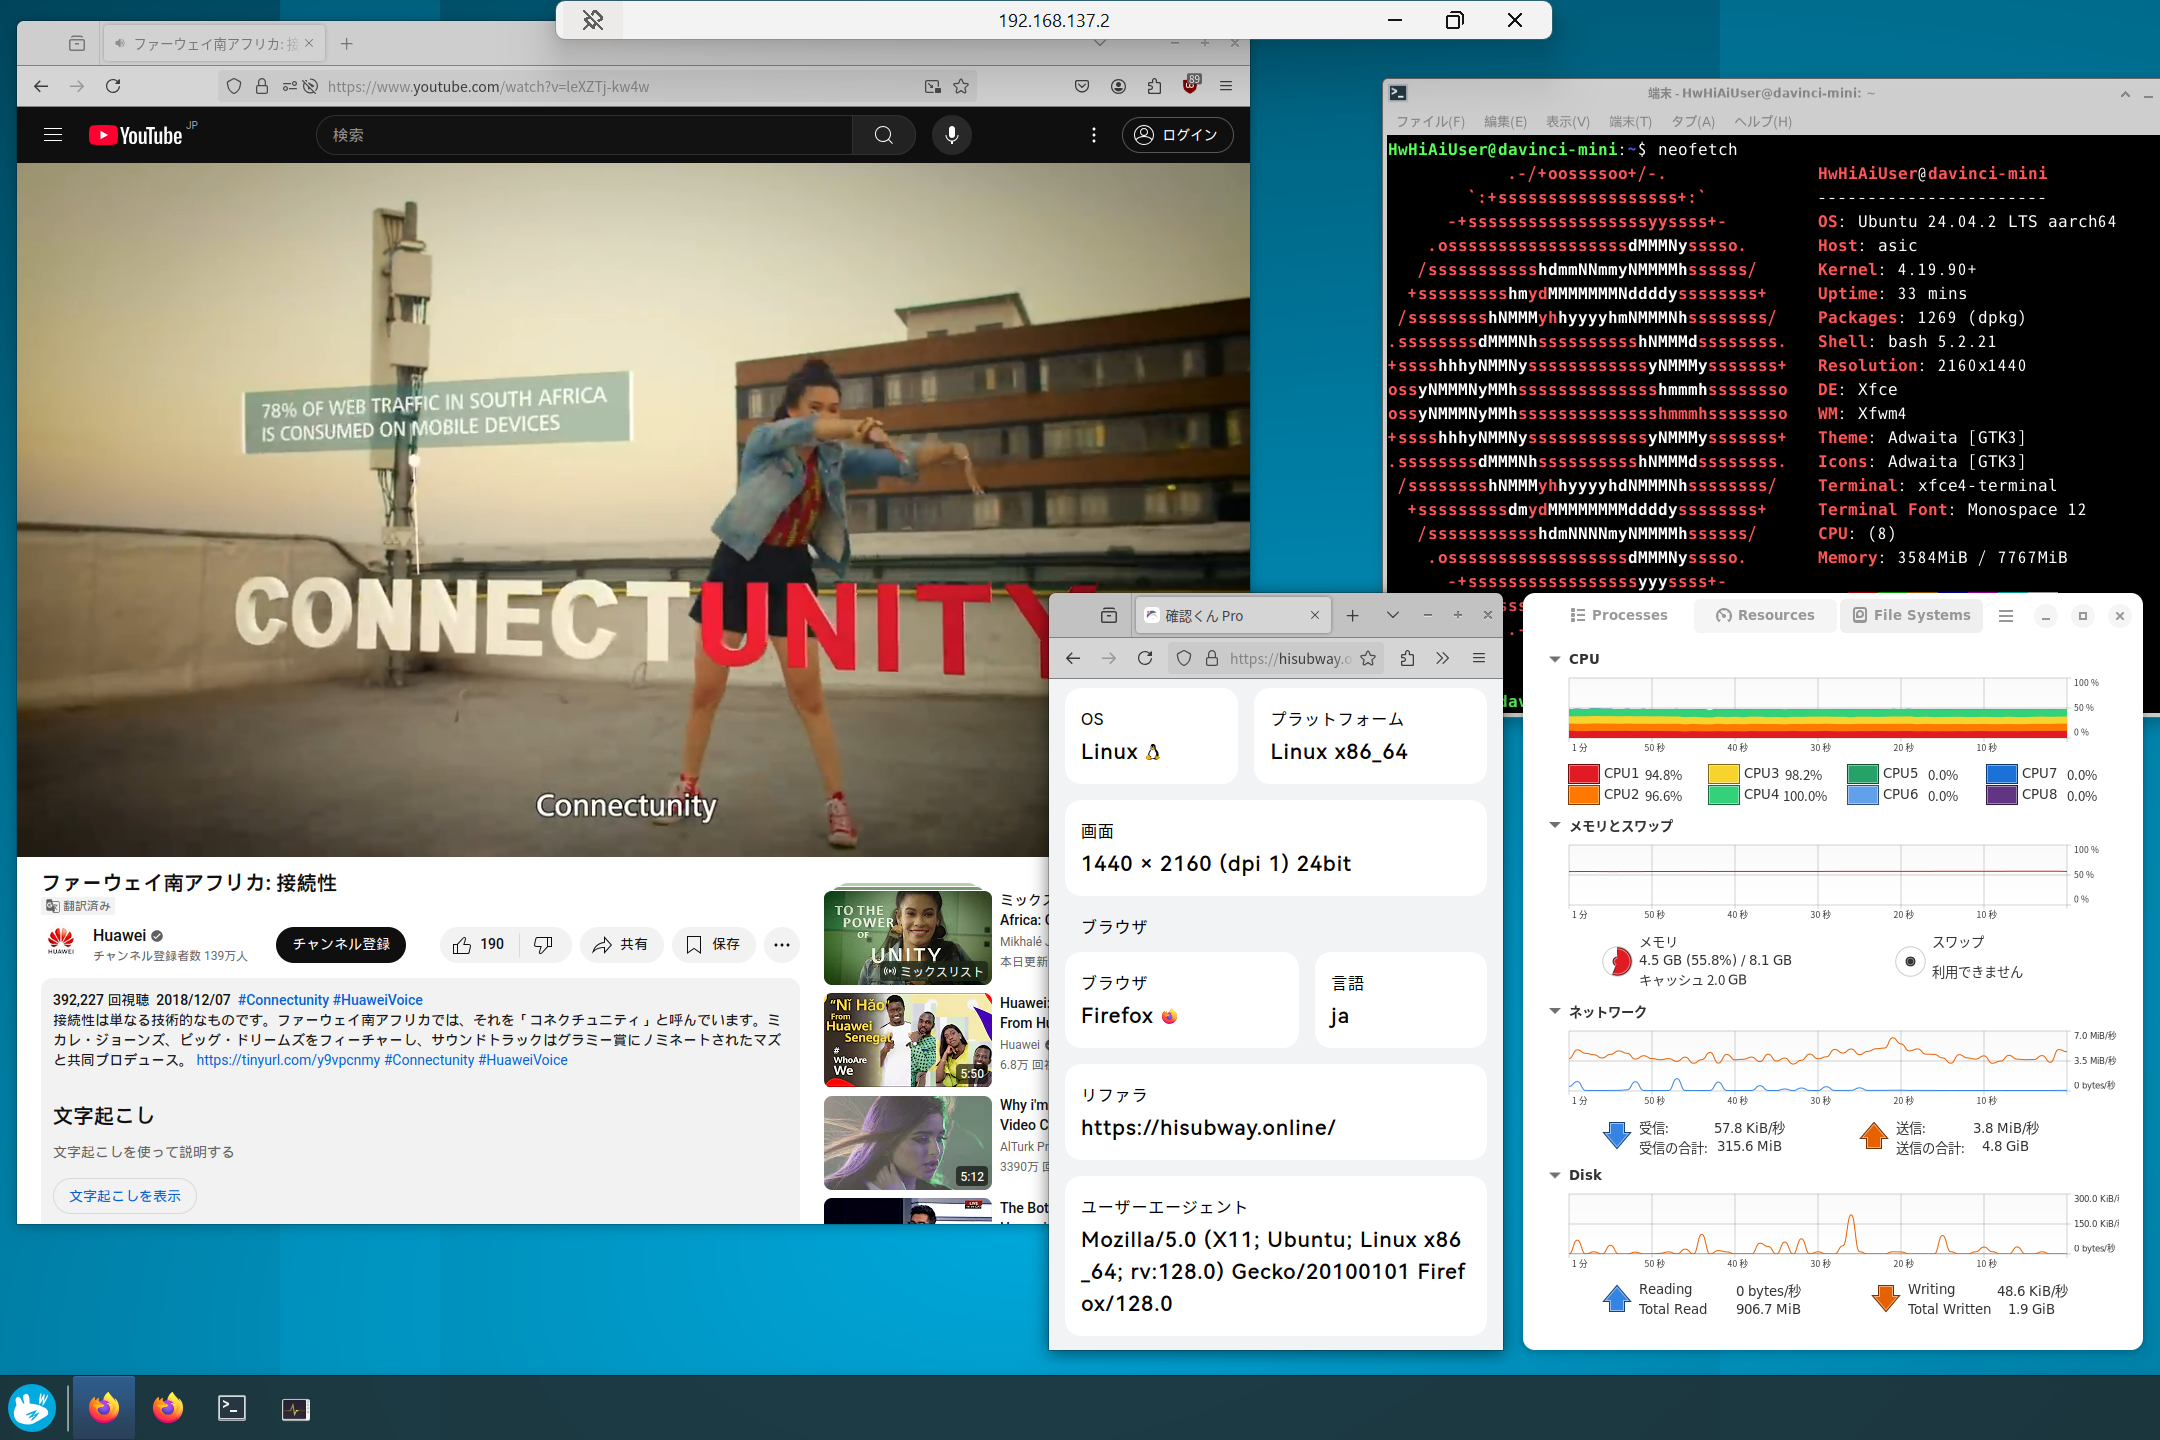Open tab list dropdown in 確認くん window
Viewport: 2160px width, 1440px height.
[1393, 615]
